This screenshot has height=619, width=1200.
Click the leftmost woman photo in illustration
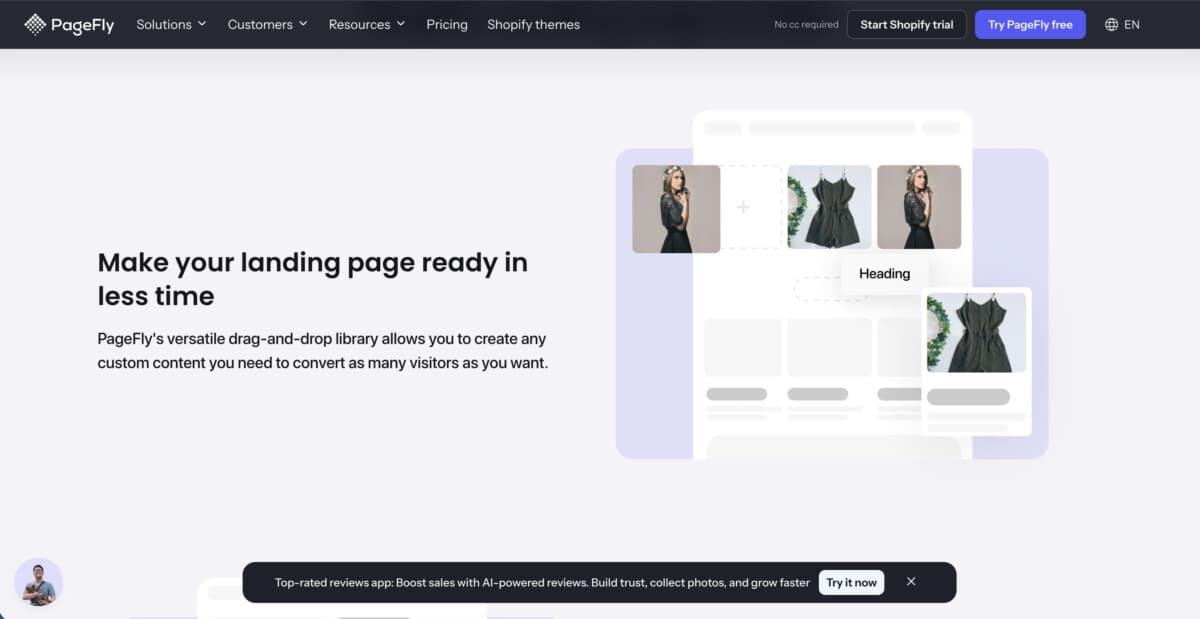click(x=676, y=208)
